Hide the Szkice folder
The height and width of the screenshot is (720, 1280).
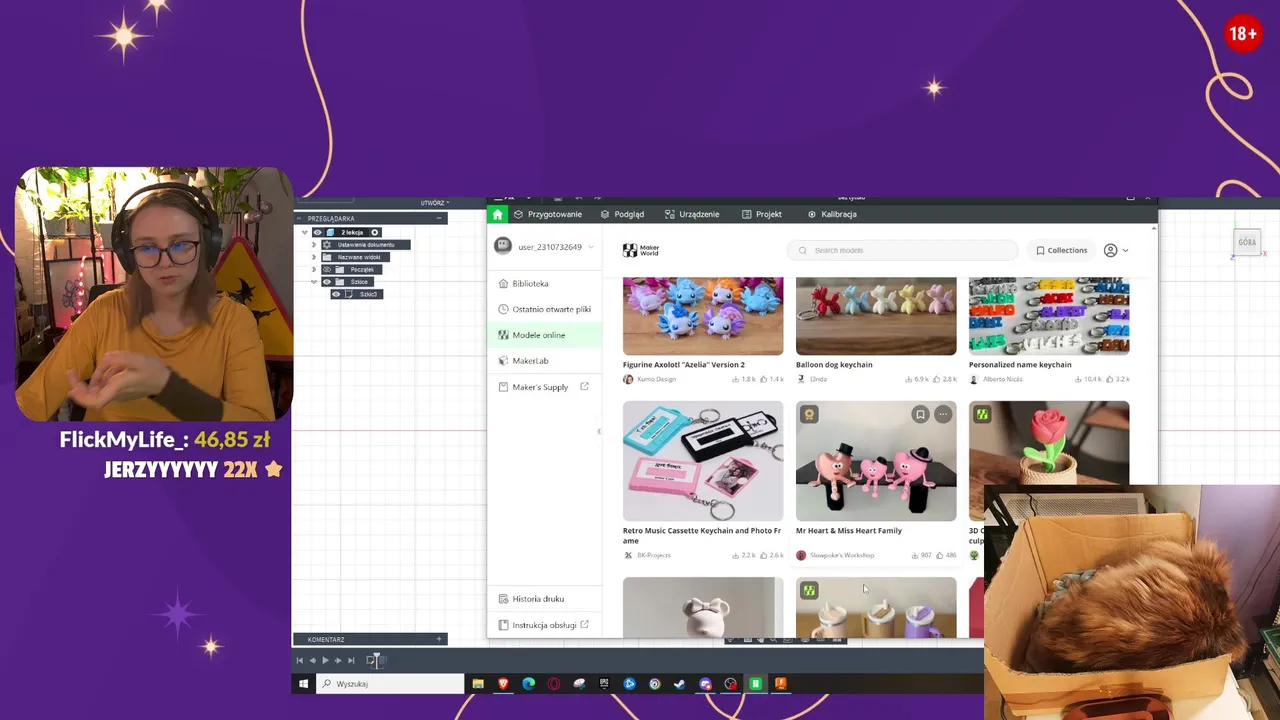click(x=326, y=282)
